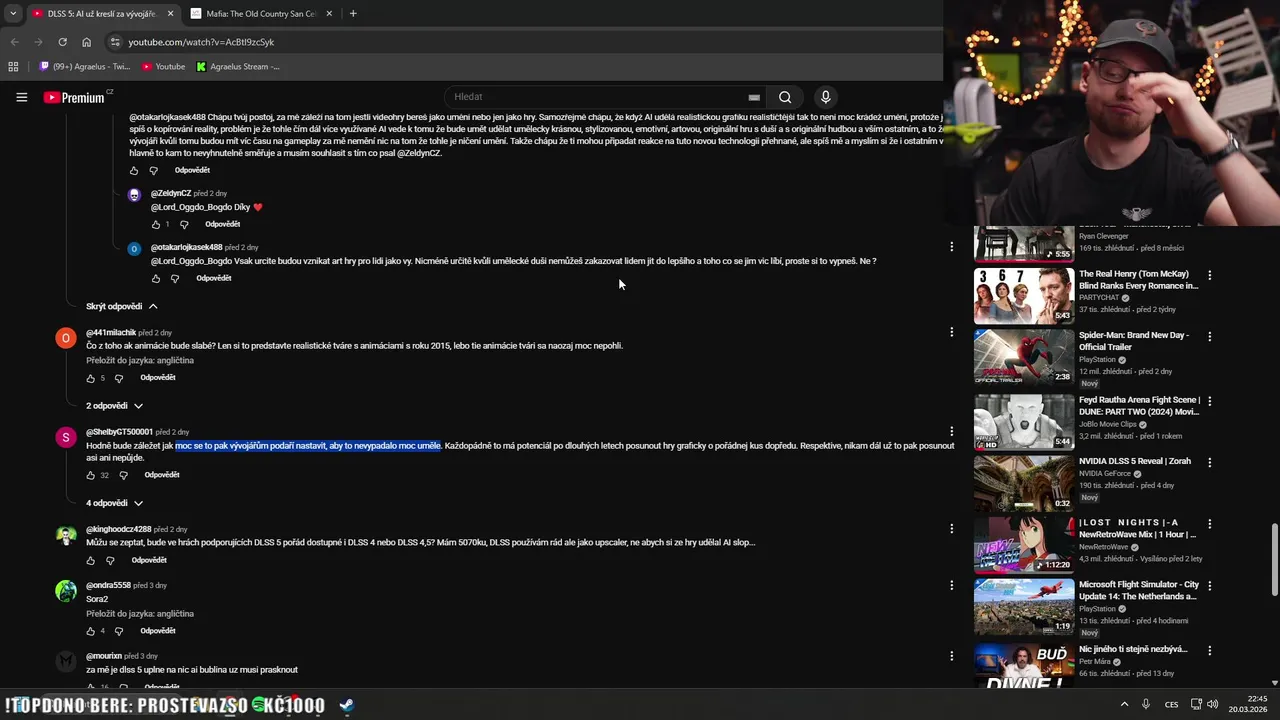The image size is (1280, 720).
Task: Dislike the @ondra5558 comment Sora2
Action: [119, 631]
